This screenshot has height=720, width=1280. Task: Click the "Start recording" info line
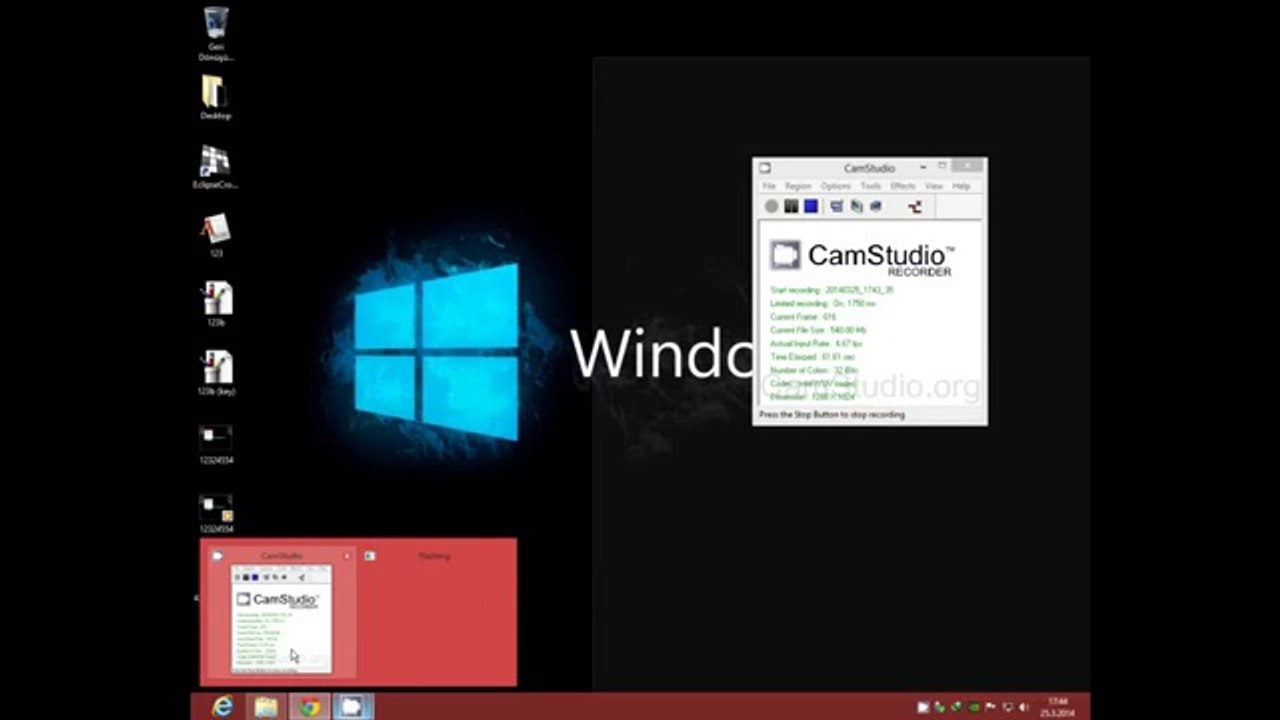(832, 290)
